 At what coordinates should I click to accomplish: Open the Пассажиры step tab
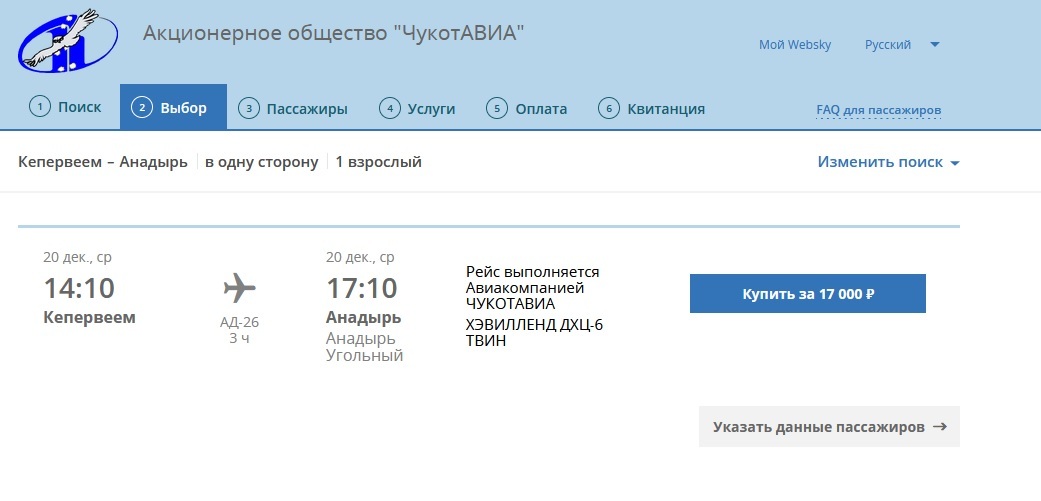tap(293, 108)
